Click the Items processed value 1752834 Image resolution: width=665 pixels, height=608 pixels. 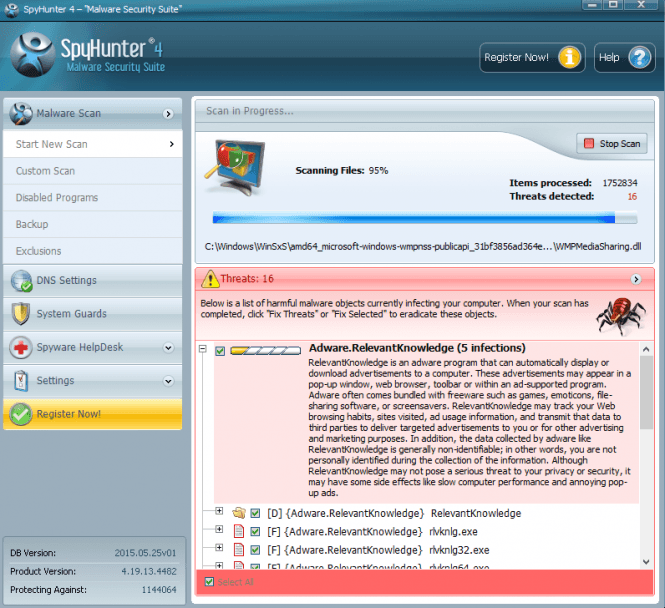tap(620, 183)
